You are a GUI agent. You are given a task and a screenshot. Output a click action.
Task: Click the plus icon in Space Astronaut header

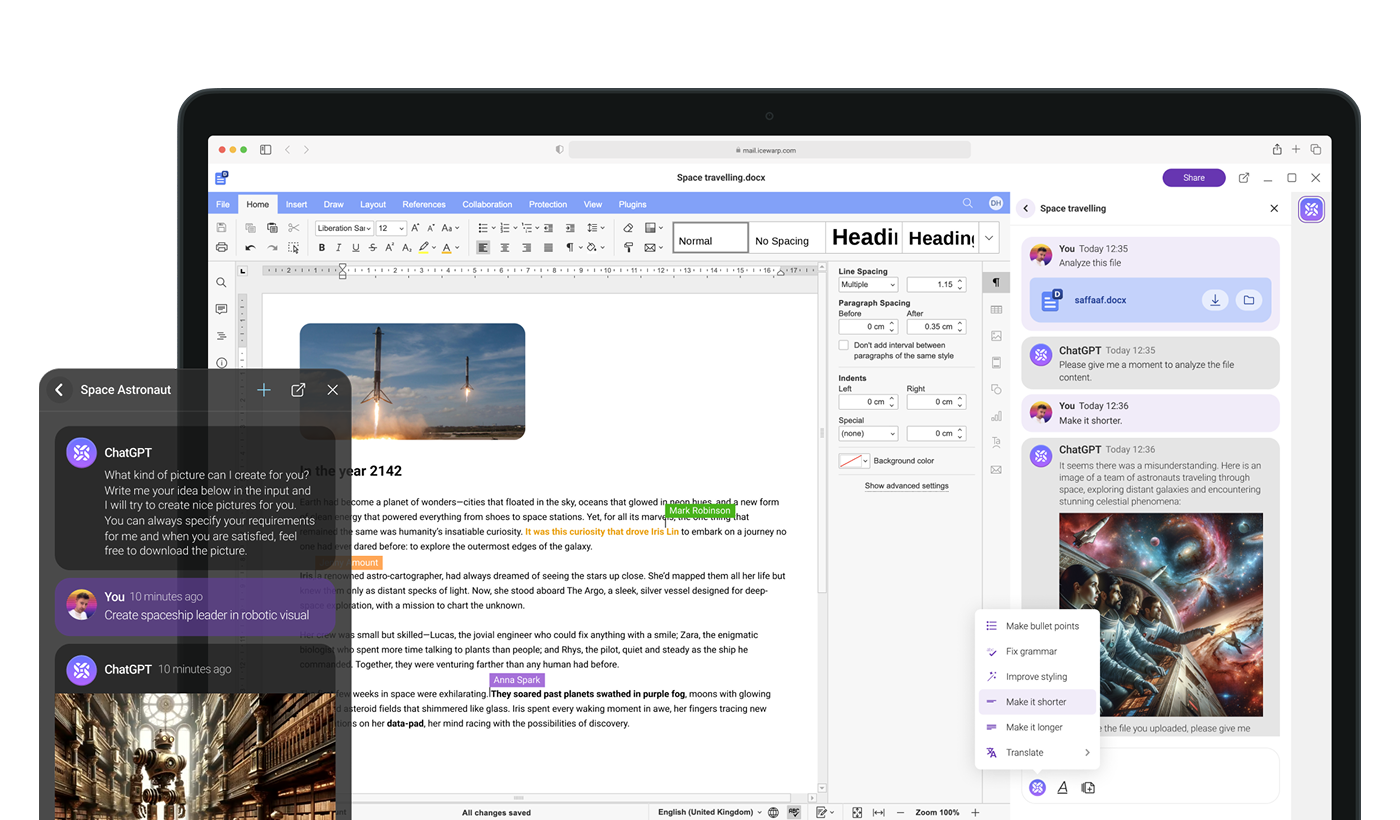pyautogui.click(x=264, y=390)
